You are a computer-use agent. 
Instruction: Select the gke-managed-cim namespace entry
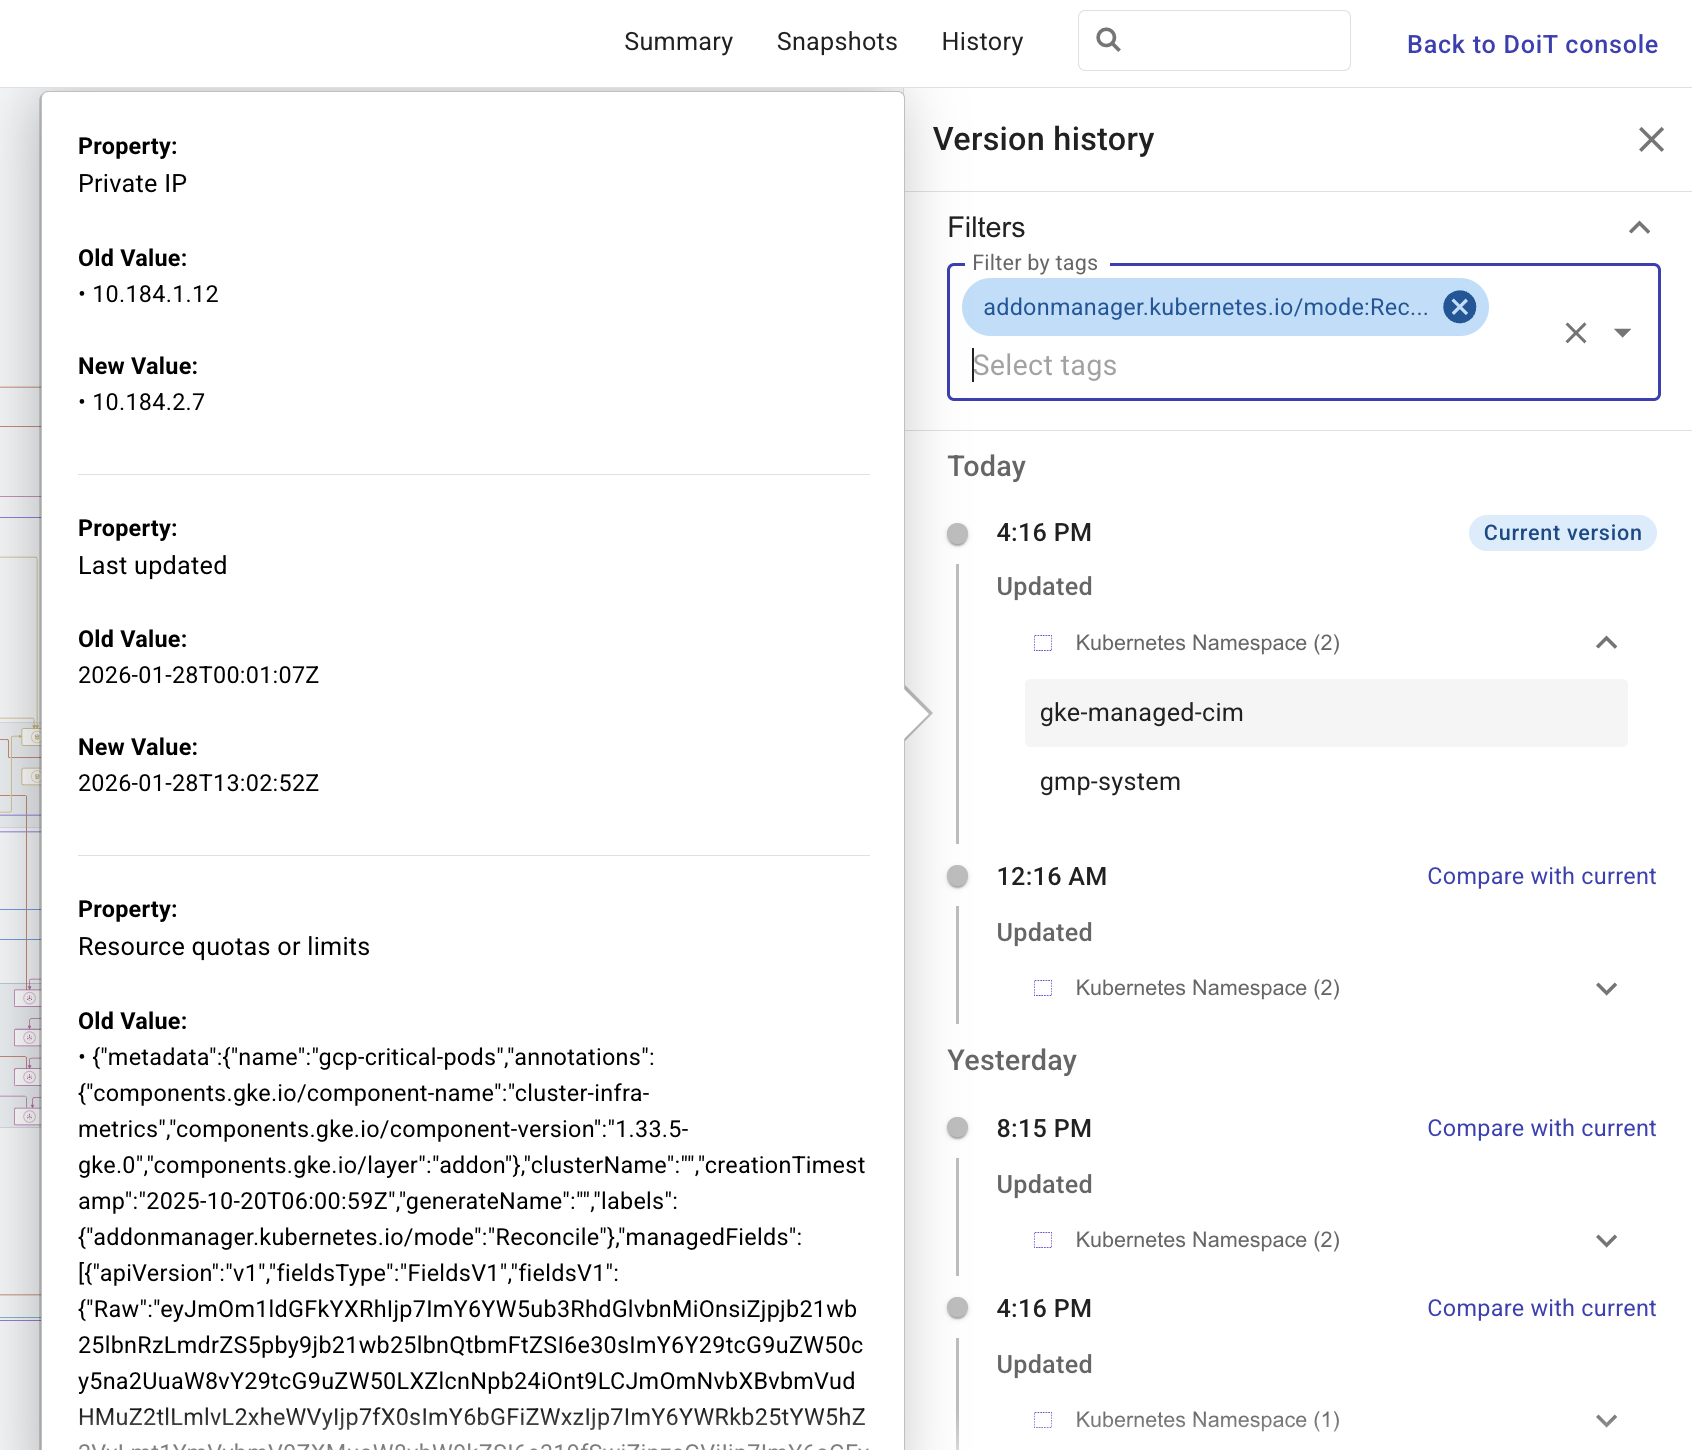coord(1140,713)
